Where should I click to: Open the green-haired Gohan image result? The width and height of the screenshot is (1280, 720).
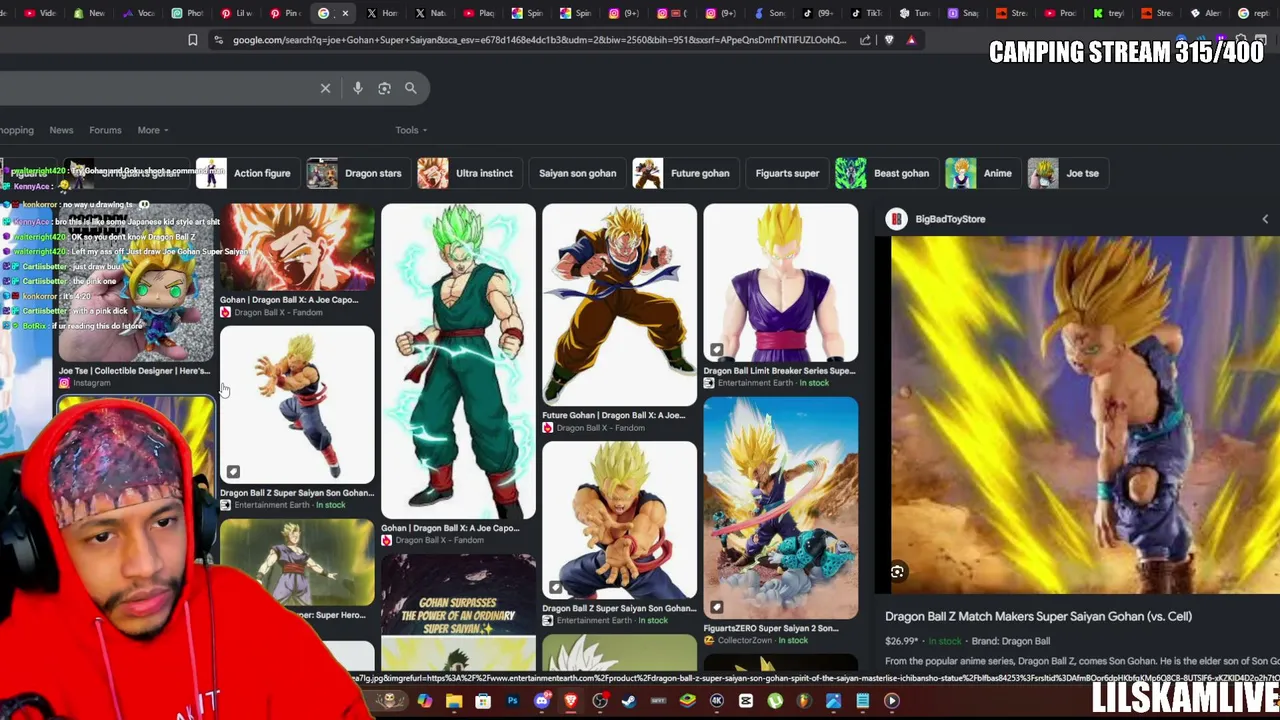click(x=458, y=362)
